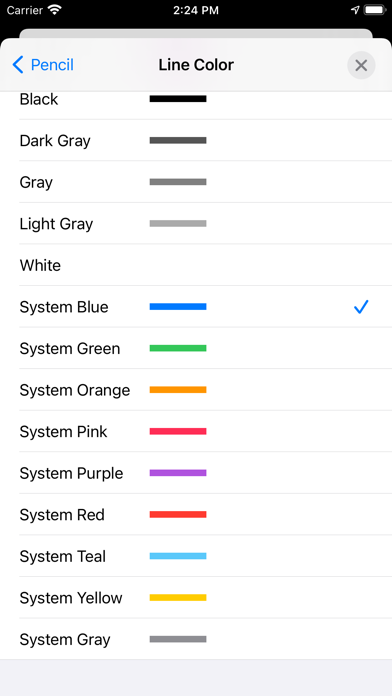The height and width of the screenshot is (696, 392).
Task: Choose System Gray list entry
Action: [x=196, y=639]
